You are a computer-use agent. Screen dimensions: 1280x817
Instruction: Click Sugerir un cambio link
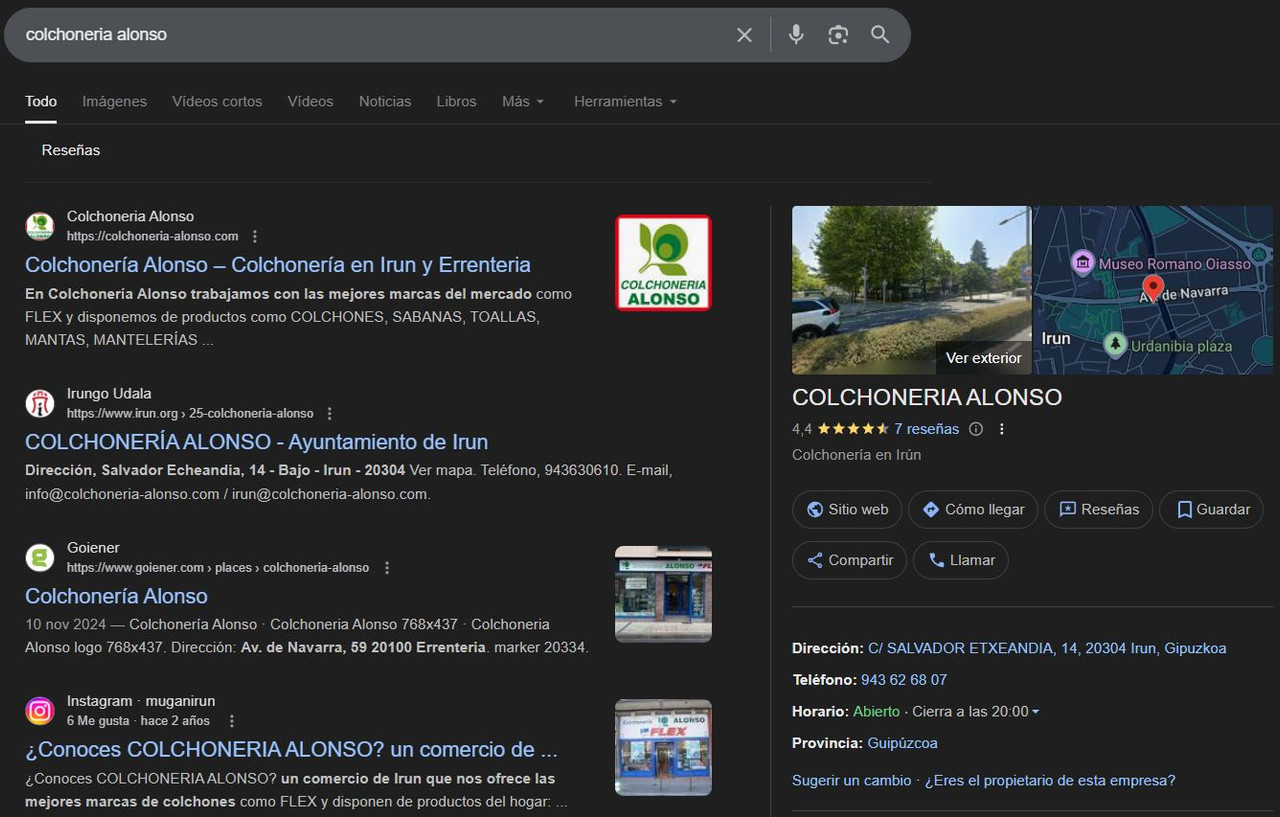coord(852,780)
